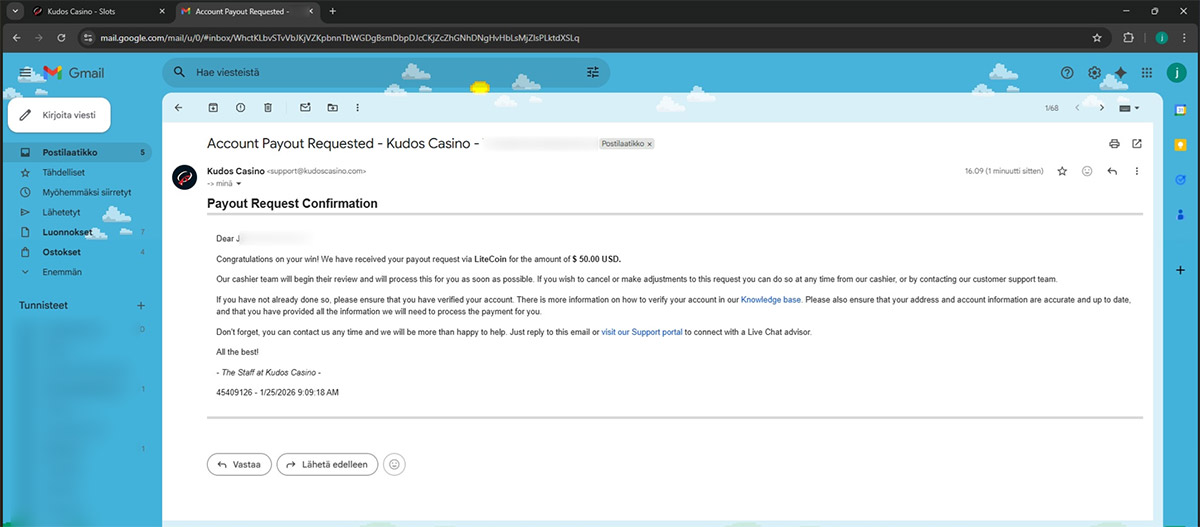Print the Payout Request email
1200x527 pixels.
(1114, 144)
